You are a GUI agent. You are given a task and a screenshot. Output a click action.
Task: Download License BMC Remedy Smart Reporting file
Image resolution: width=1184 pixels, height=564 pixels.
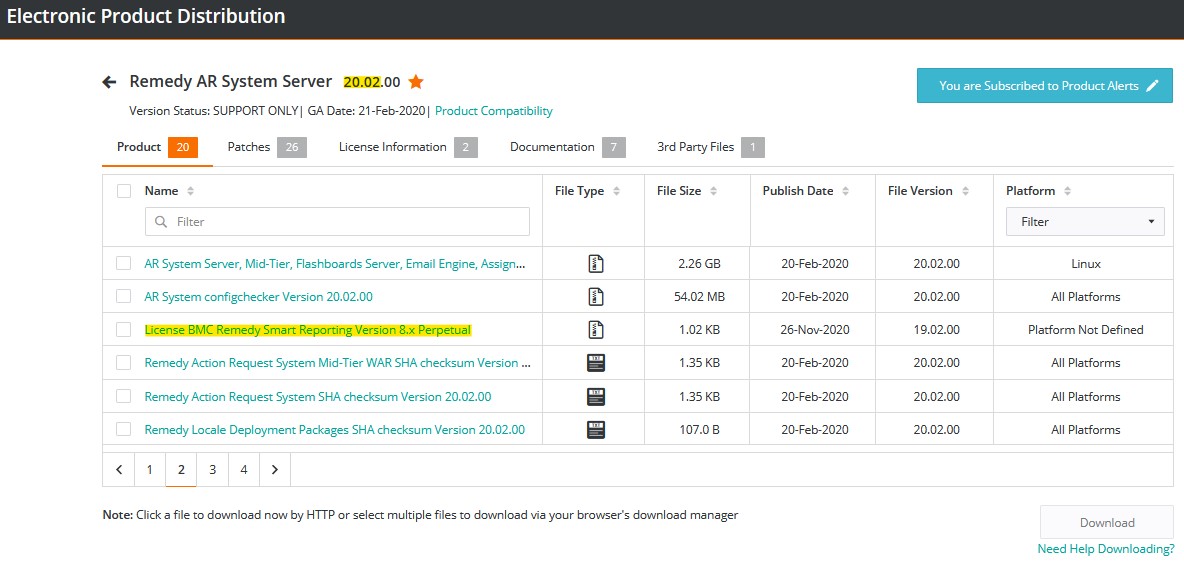307,330
